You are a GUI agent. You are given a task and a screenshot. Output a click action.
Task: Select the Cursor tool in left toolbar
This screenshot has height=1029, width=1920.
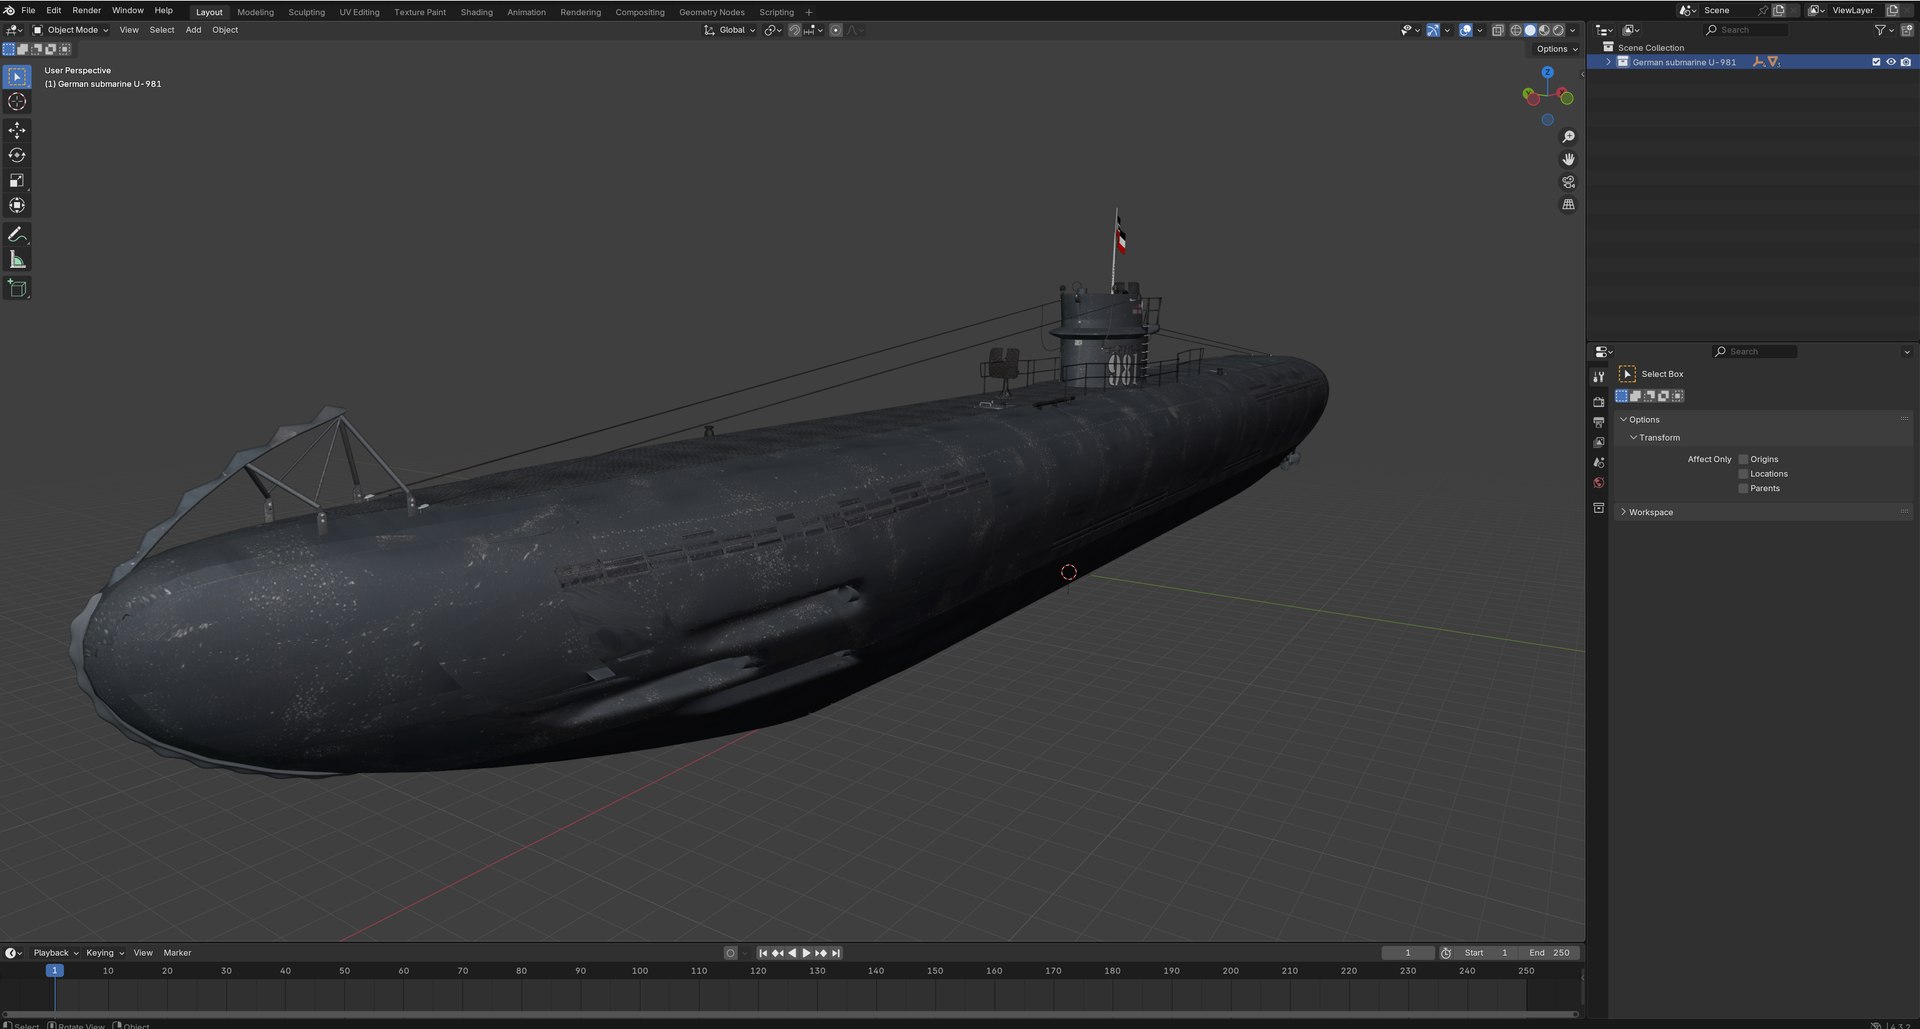[17, 102]
